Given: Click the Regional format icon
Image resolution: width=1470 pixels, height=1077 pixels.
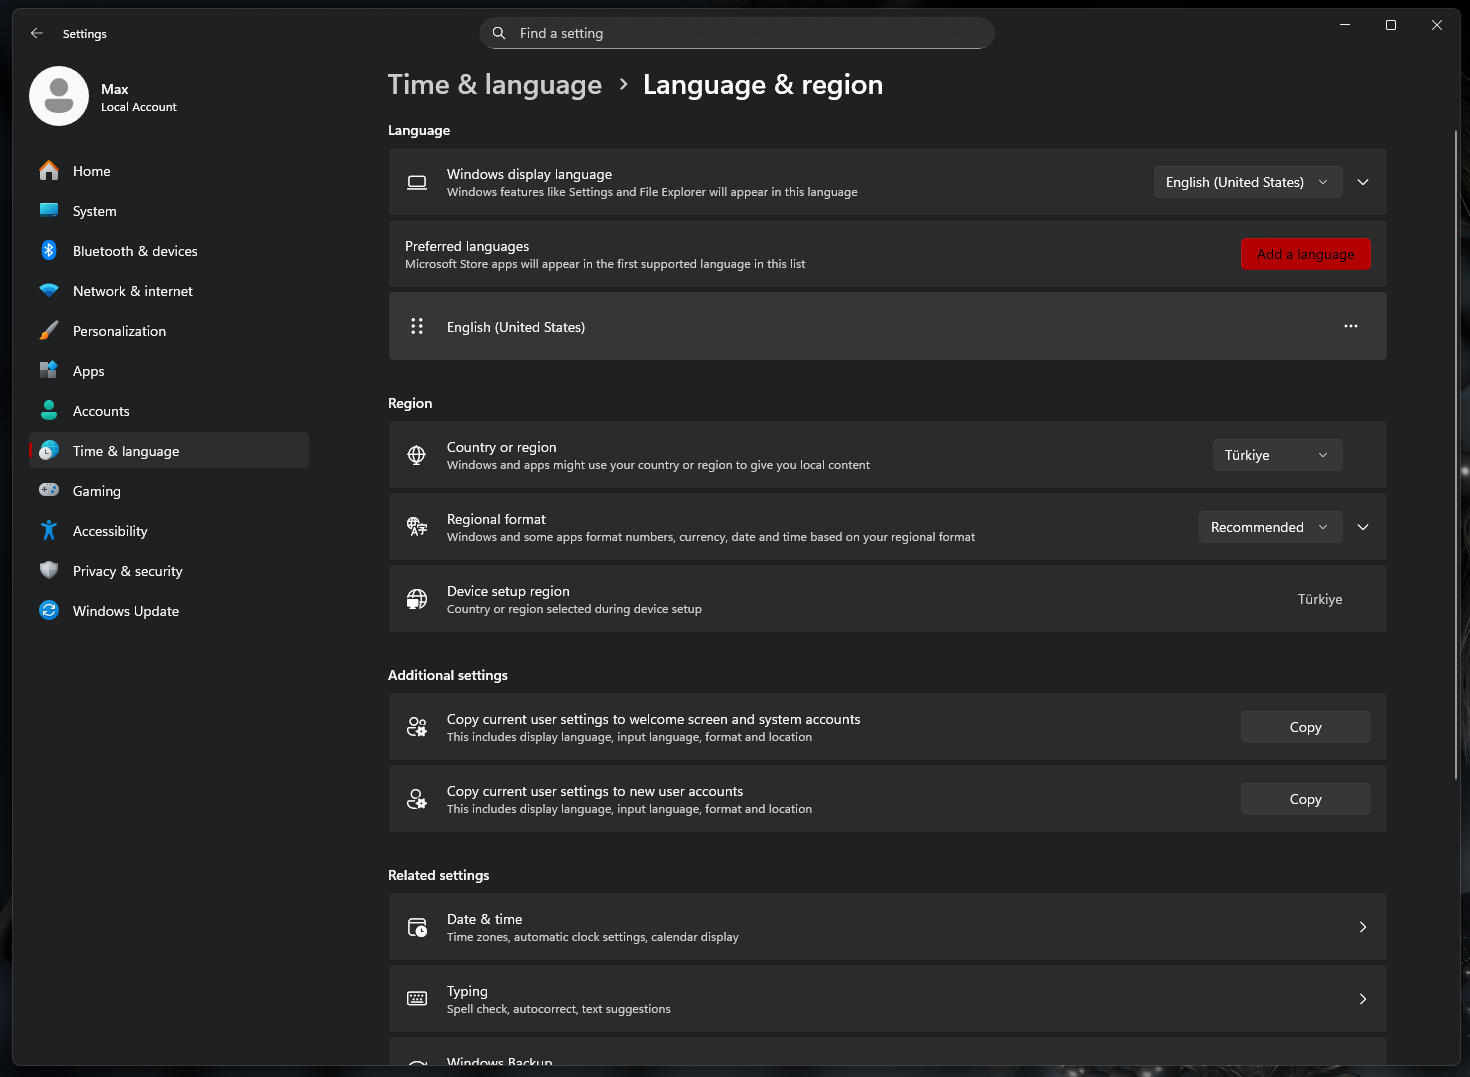Looking at the screenshot, I should pyautogui.click(x=417, y=527).
